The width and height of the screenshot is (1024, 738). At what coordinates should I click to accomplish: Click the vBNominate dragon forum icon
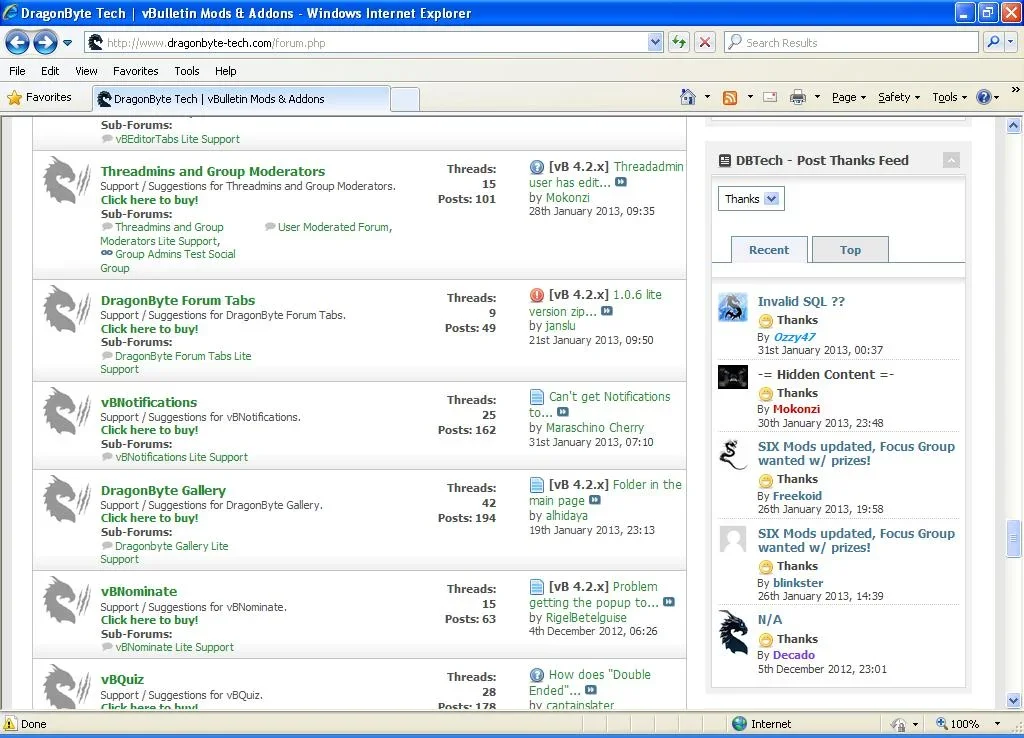tap(66, 601)
